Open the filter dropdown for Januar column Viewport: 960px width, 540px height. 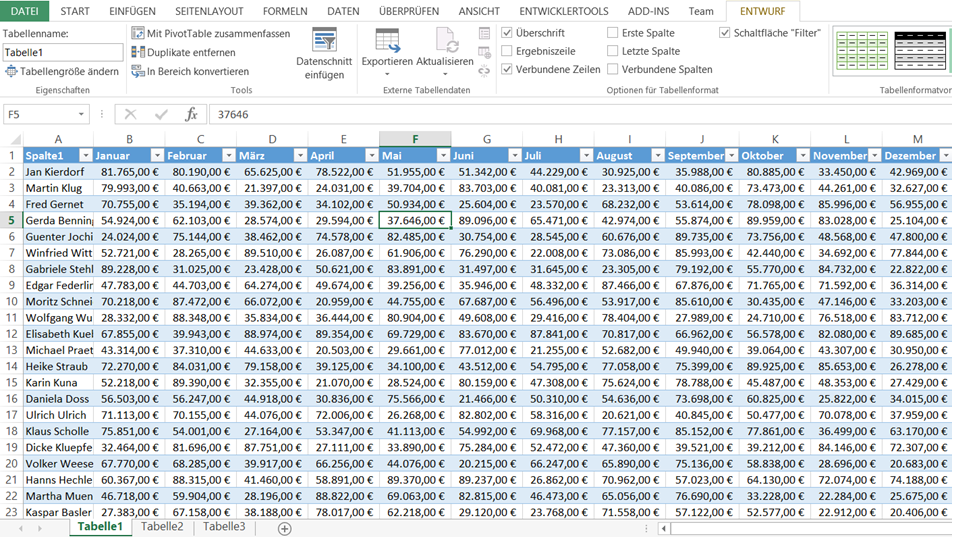(157, 156)
